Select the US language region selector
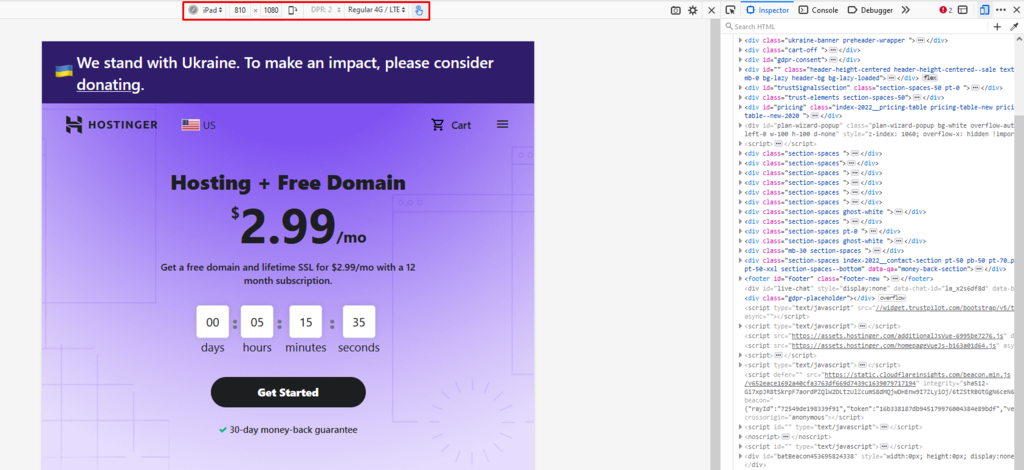 (198, 125)
